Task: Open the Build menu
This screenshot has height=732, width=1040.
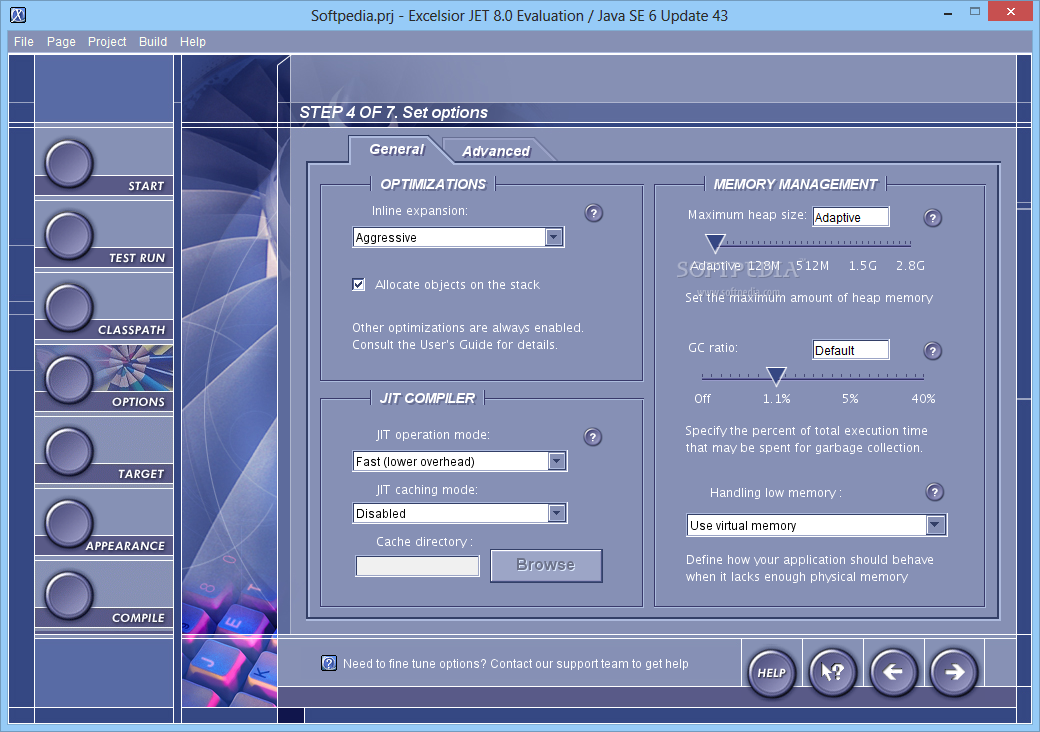Action: coord(153,42)
